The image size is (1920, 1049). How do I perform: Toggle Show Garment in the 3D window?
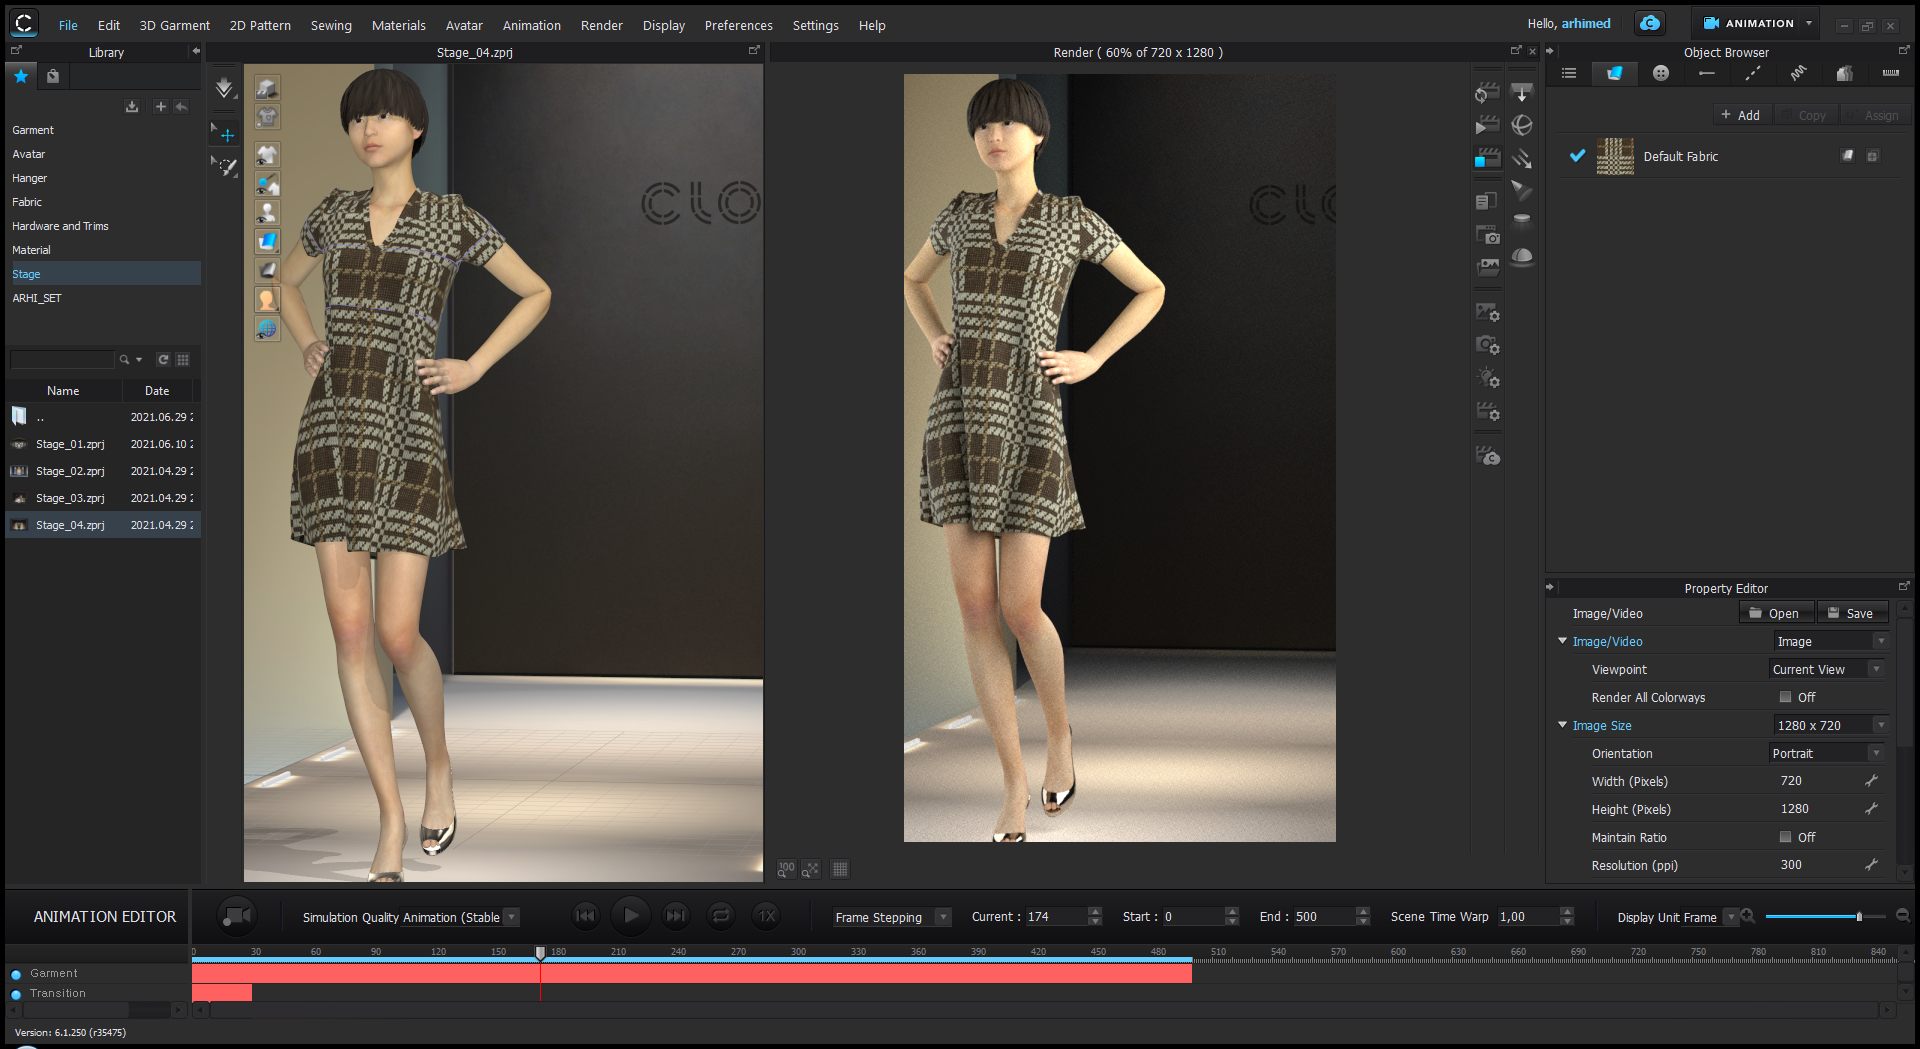(267, 155)
